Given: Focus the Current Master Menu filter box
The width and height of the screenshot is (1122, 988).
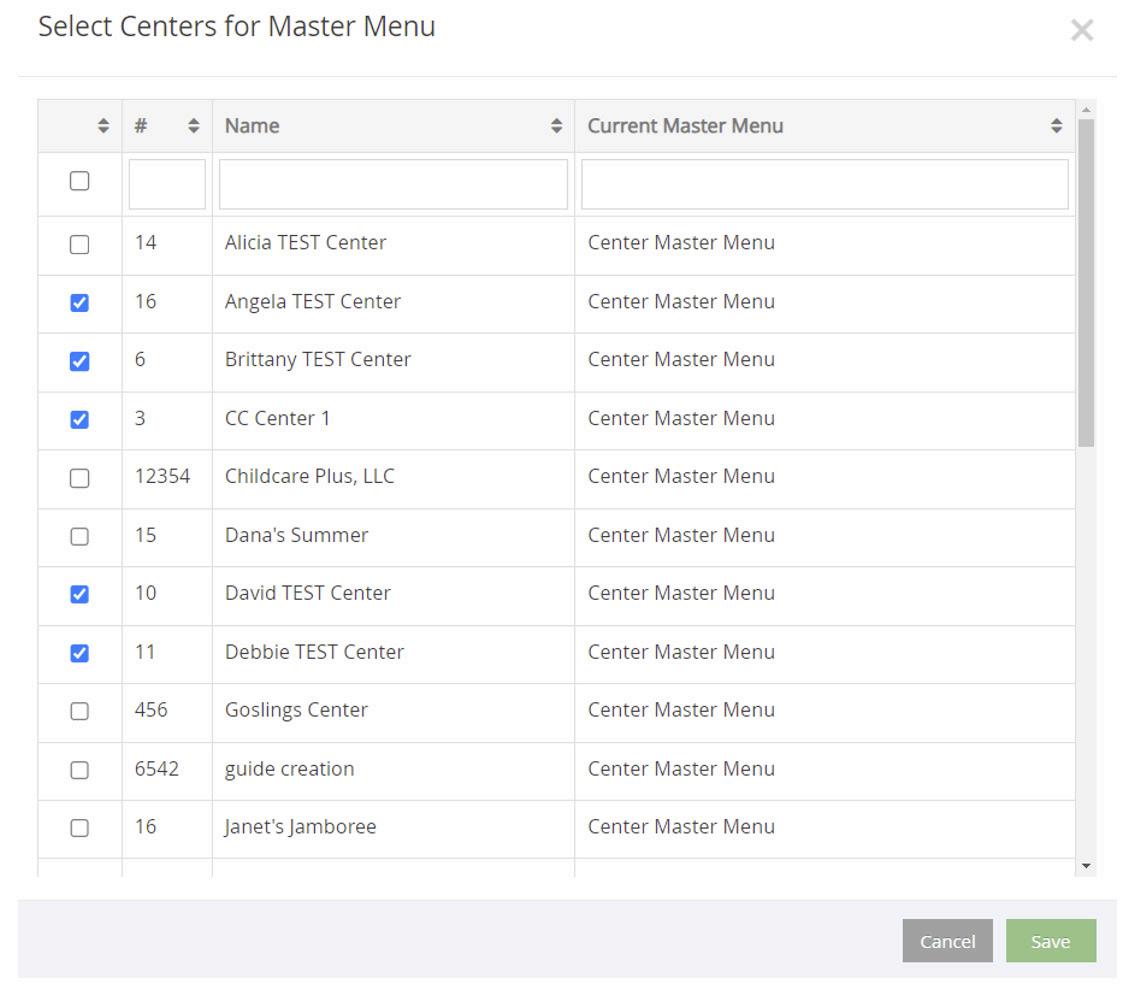Looking at the screenshot, I should 824,184.
